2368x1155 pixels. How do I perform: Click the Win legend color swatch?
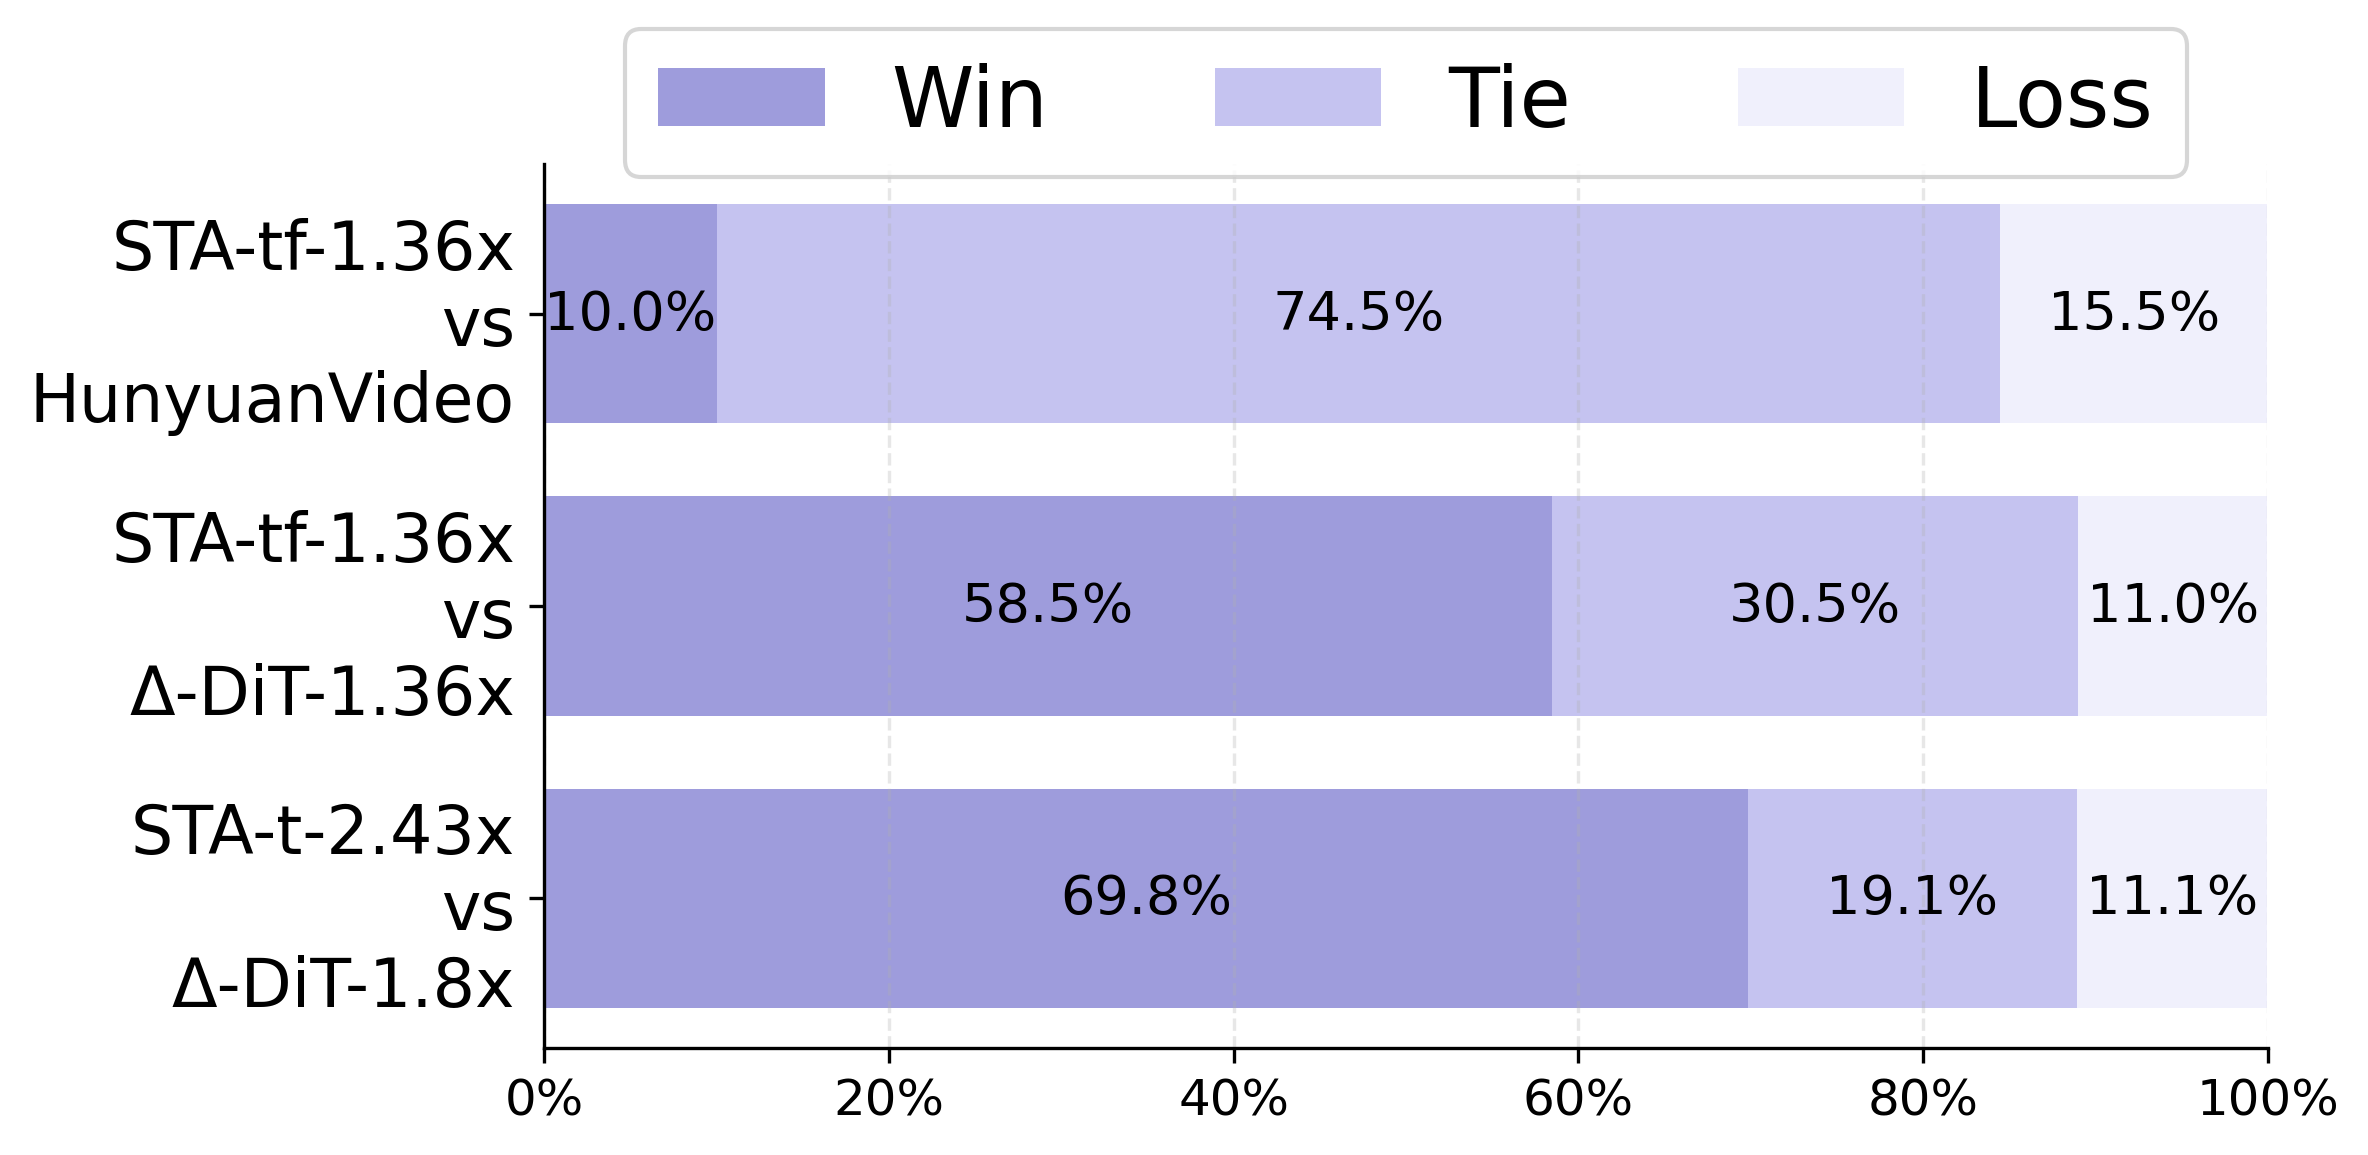pos(741,97)
